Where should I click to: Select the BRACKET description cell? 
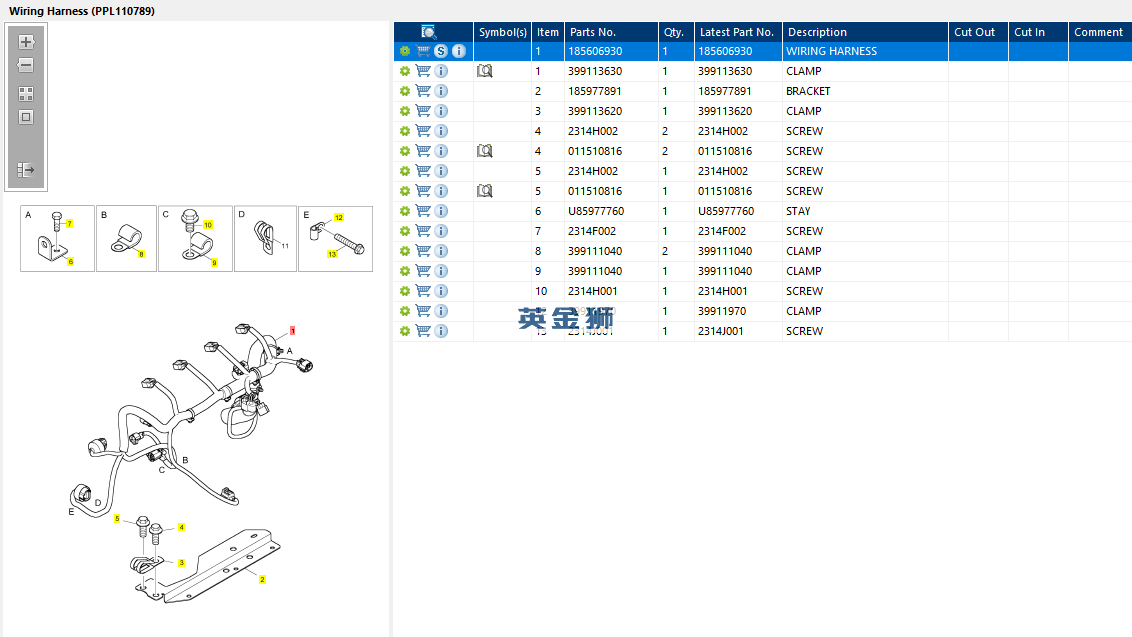tap(865, 91)
